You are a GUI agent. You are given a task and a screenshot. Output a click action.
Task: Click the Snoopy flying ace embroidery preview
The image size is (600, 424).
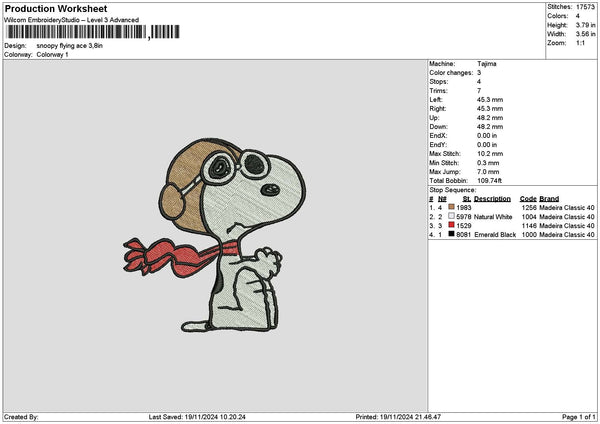pos(214,235)
